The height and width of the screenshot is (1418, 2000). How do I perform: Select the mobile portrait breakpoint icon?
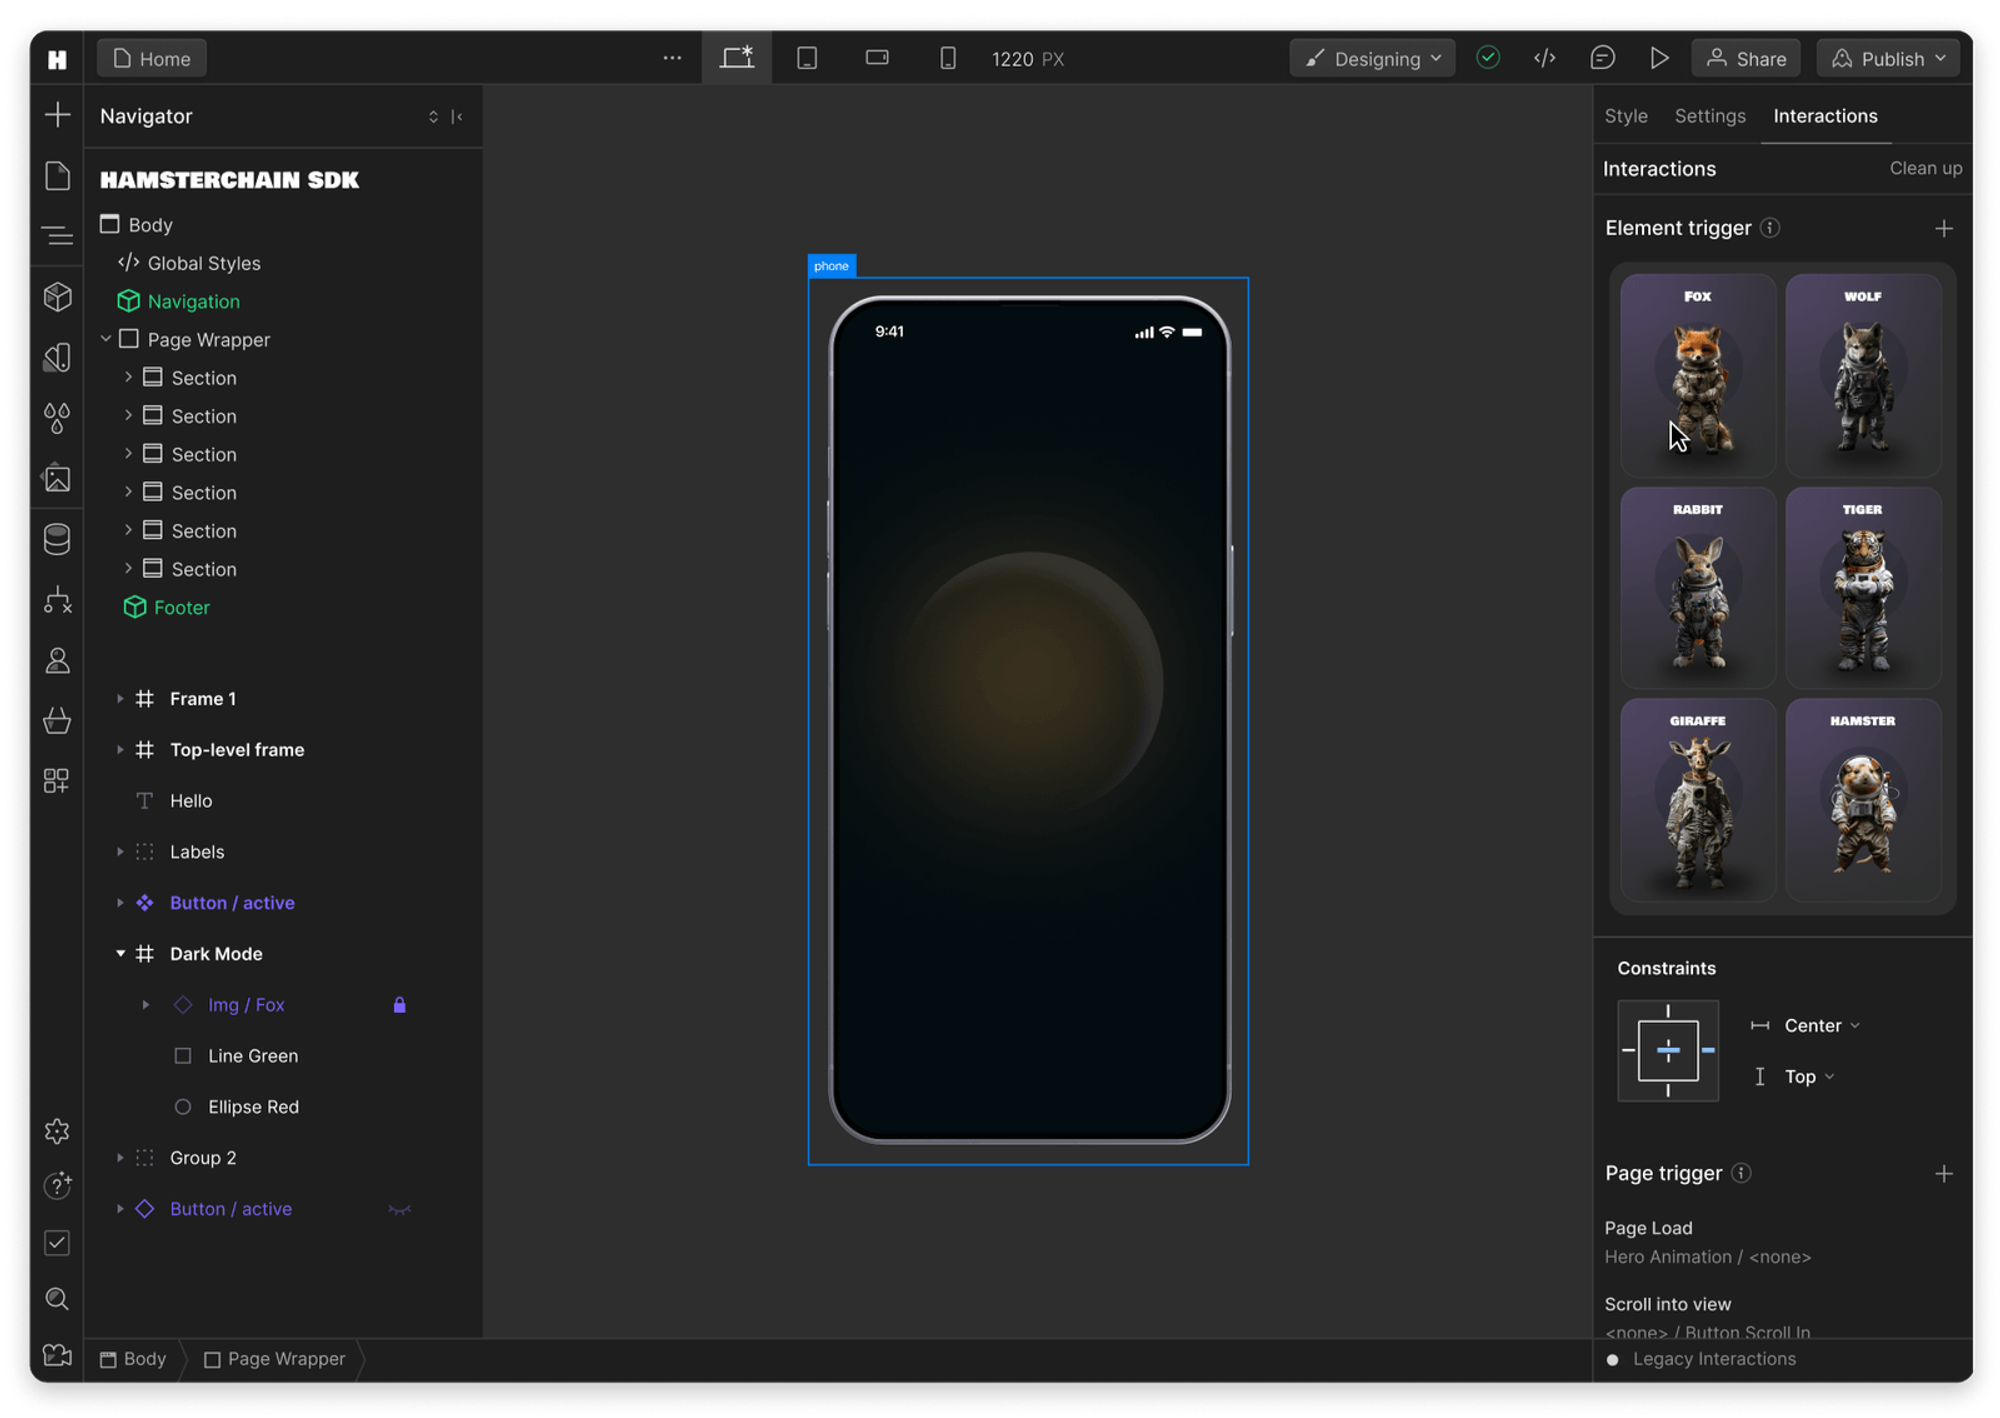coord(947,58)
